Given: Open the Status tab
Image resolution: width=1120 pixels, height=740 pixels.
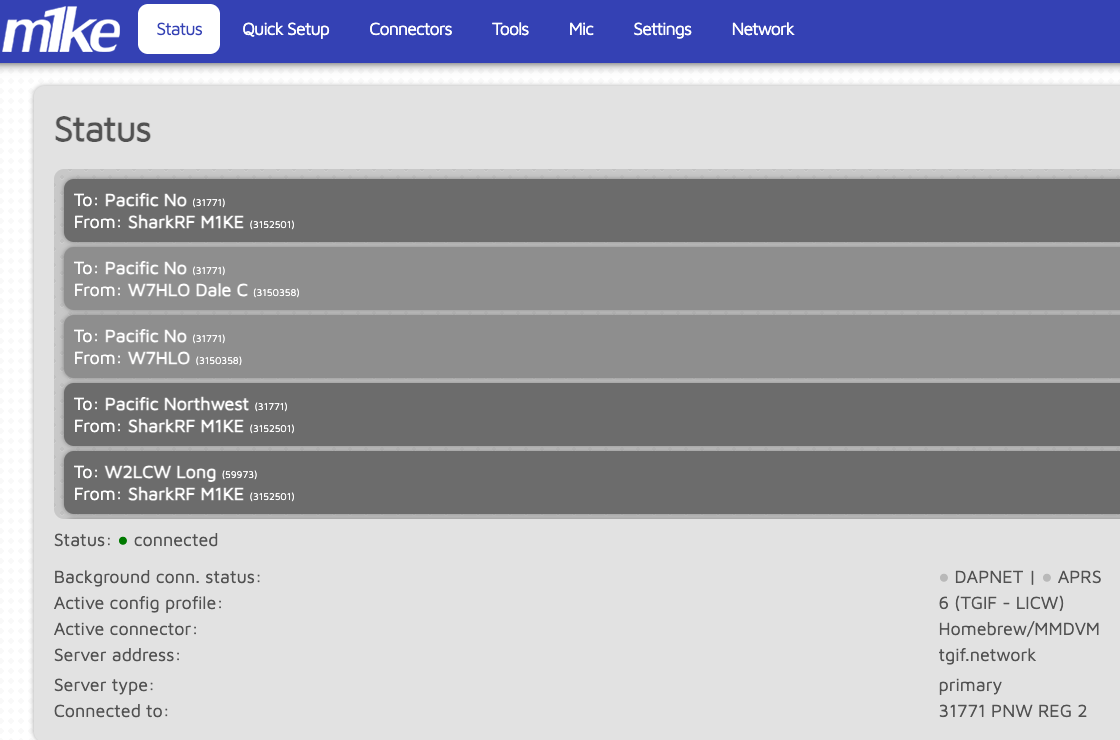Looking at the screenshot, I should click(x=179, y=29).
